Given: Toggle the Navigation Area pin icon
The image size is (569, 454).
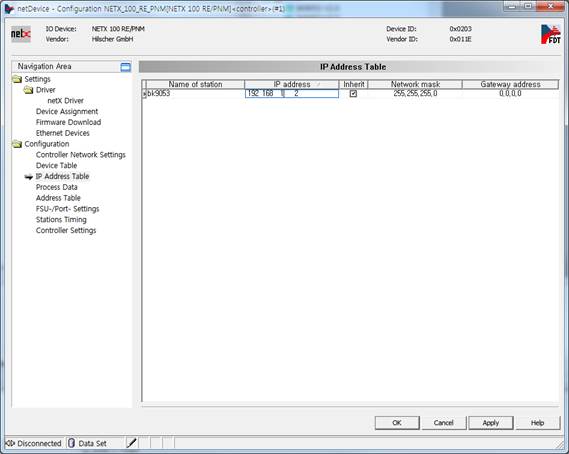Looking at the screenshot, I should click(x=125, y=67).
